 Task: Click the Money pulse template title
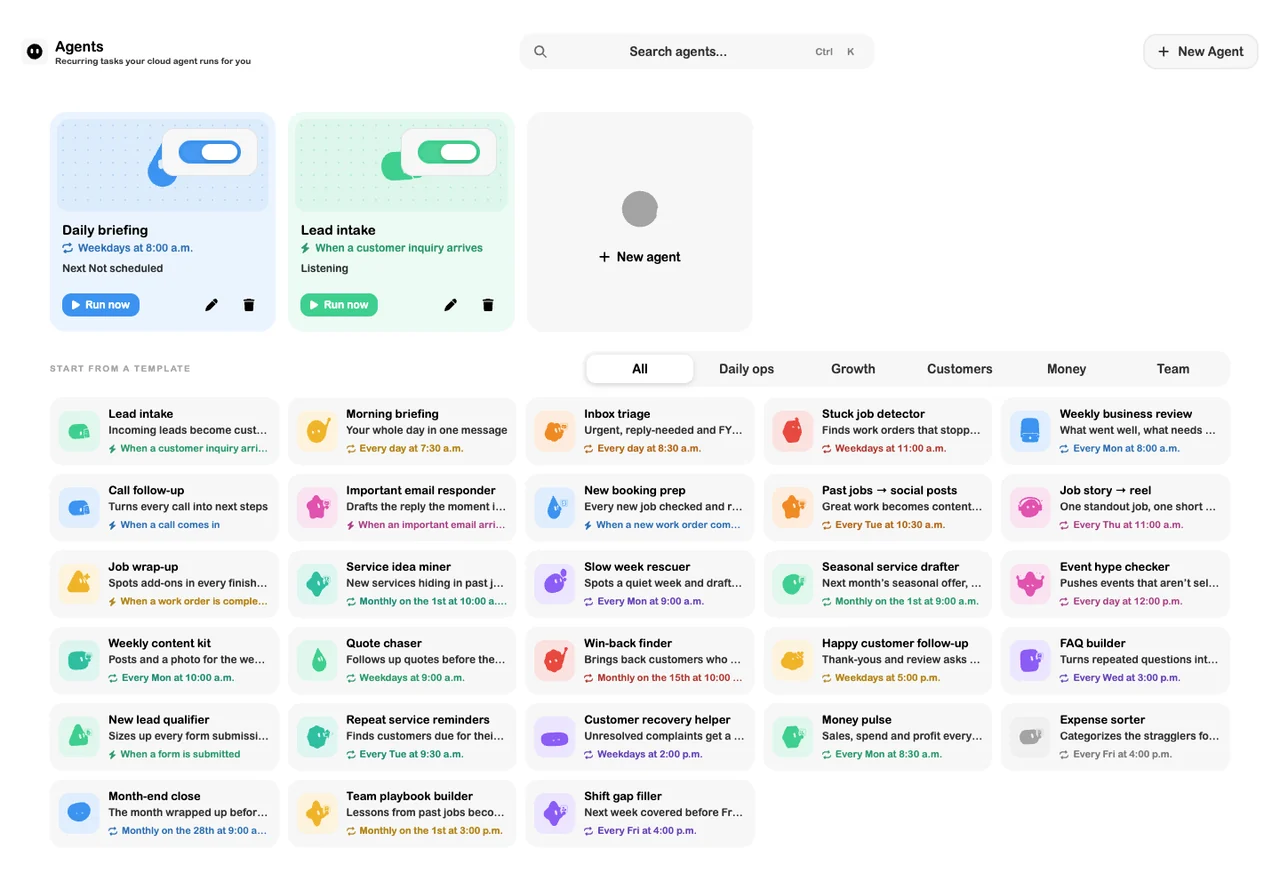pyautogui.click(x=856, y=720)
